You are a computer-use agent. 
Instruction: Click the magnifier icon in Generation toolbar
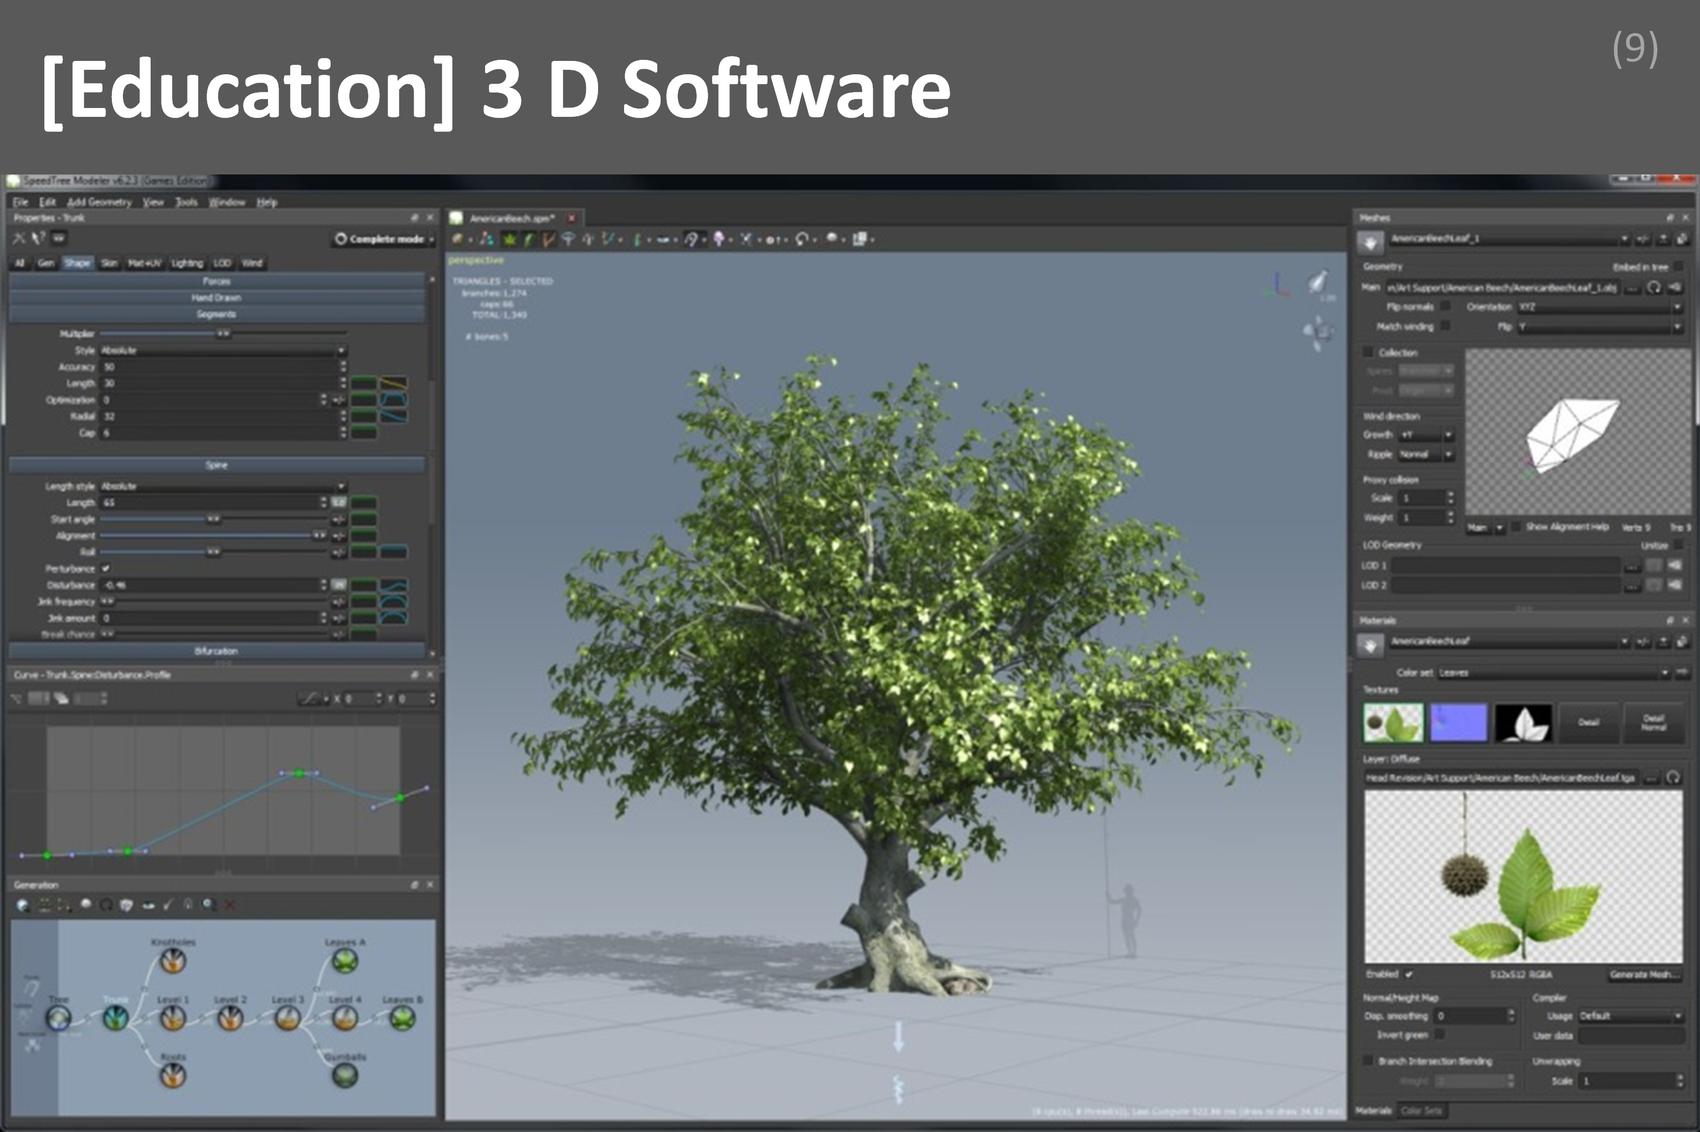point(209,905)
